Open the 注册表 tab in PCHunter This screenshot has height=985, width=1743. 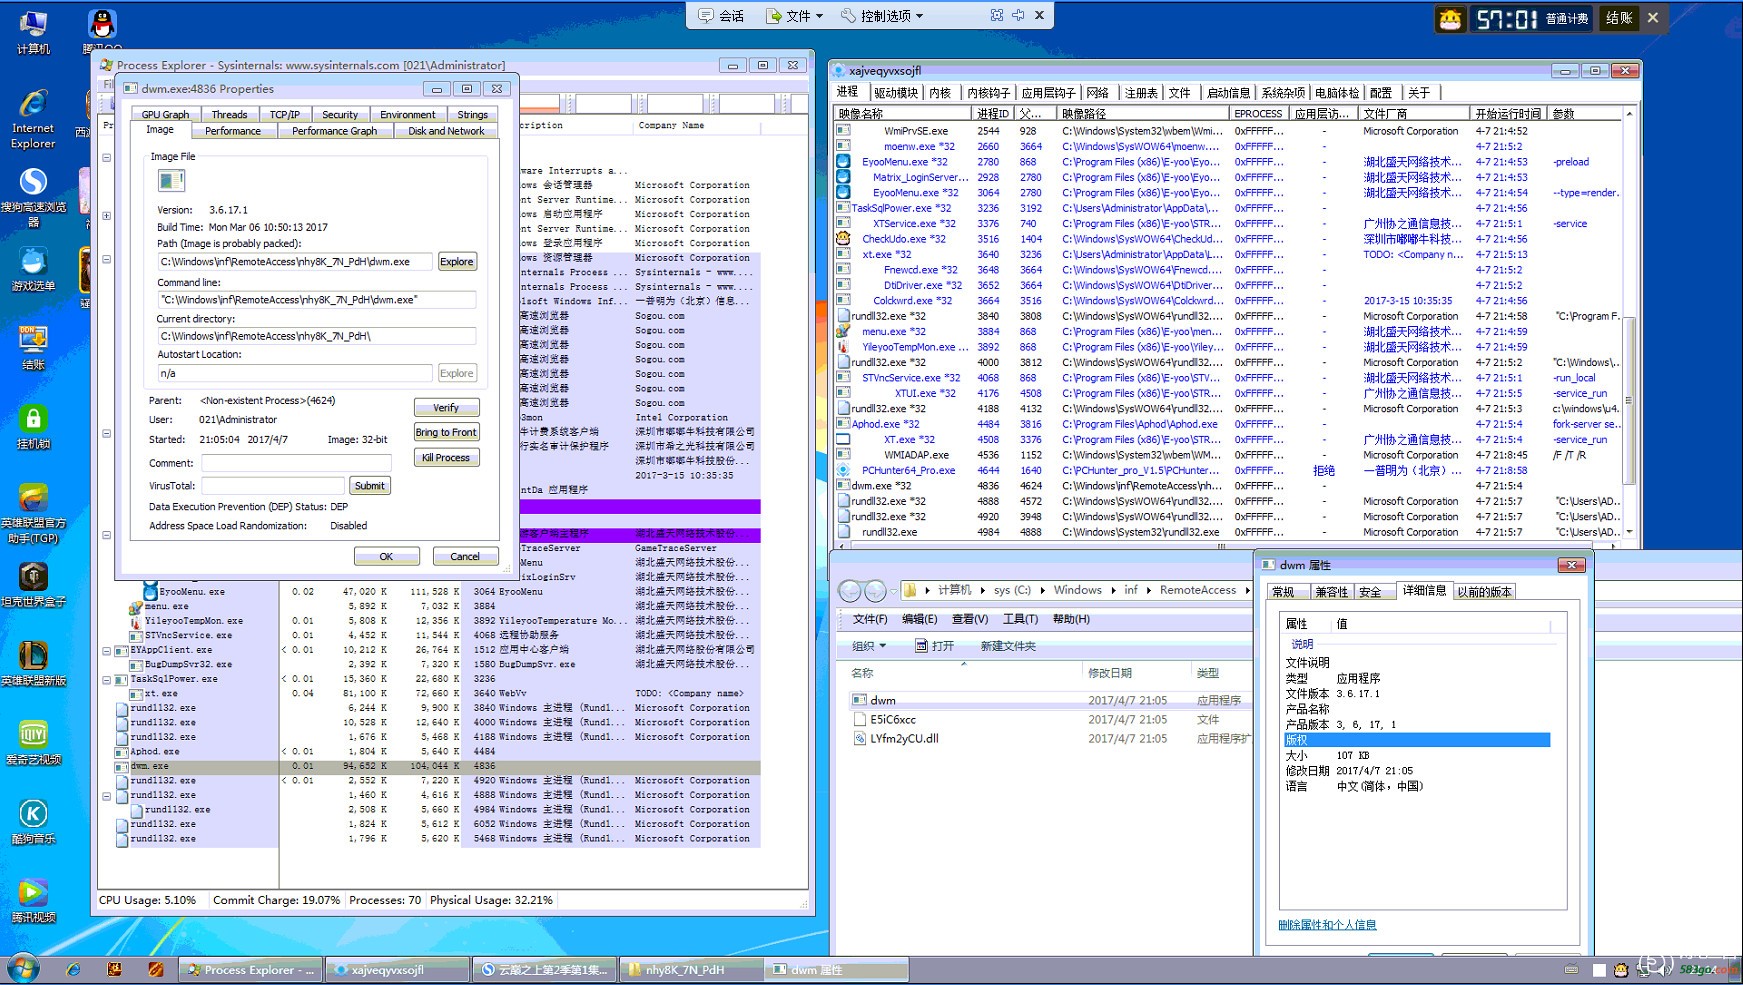point(1141,92)
